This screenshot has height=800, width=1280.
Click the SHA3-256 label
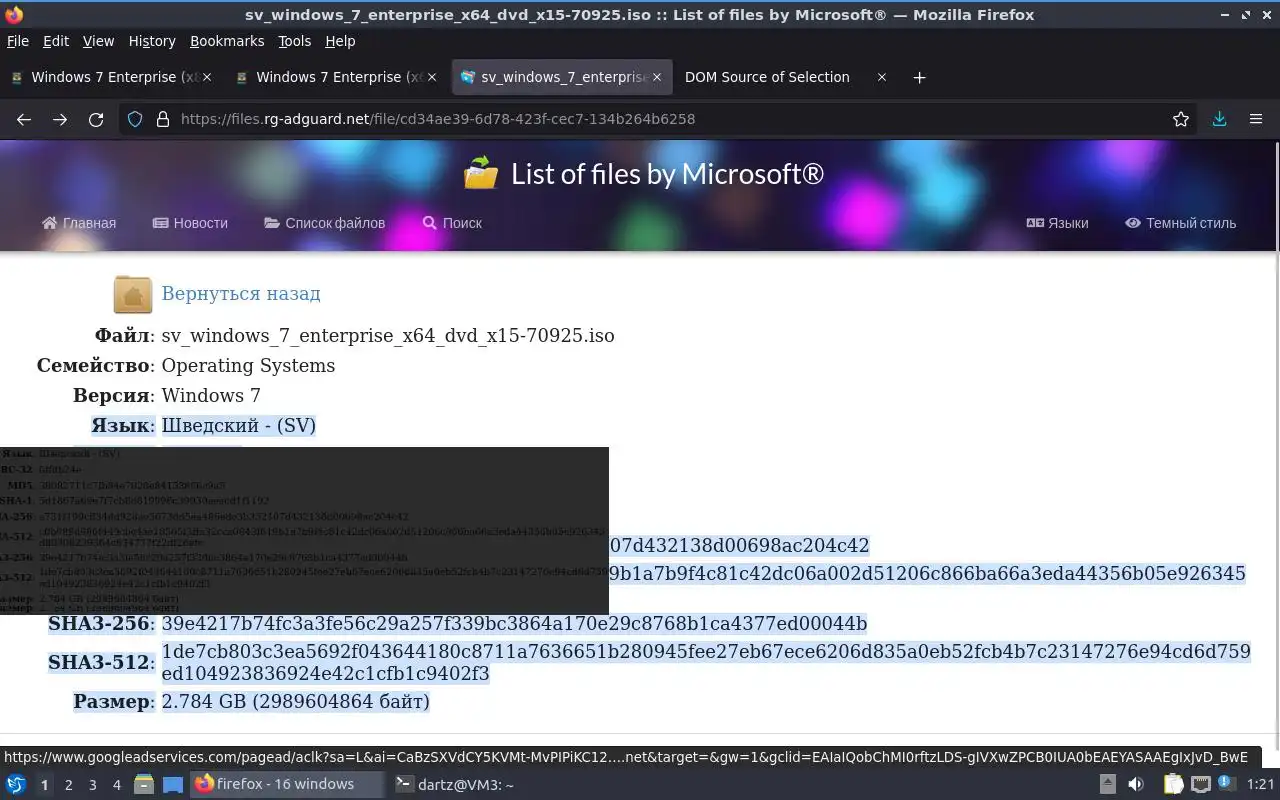tap(100, 624)
